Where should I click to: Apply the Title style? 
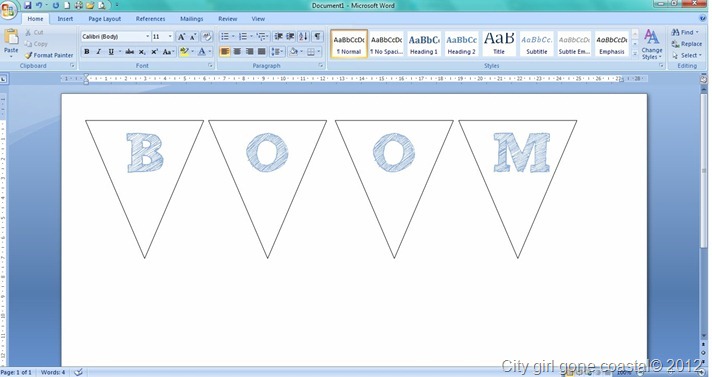click(x=499, y=45)
